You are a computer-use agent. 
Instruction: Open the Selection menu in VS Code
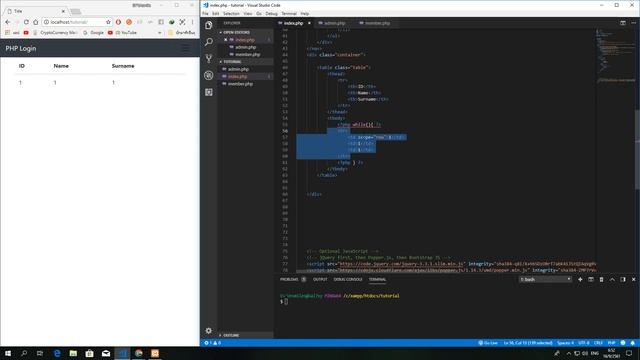pos(231,13)
